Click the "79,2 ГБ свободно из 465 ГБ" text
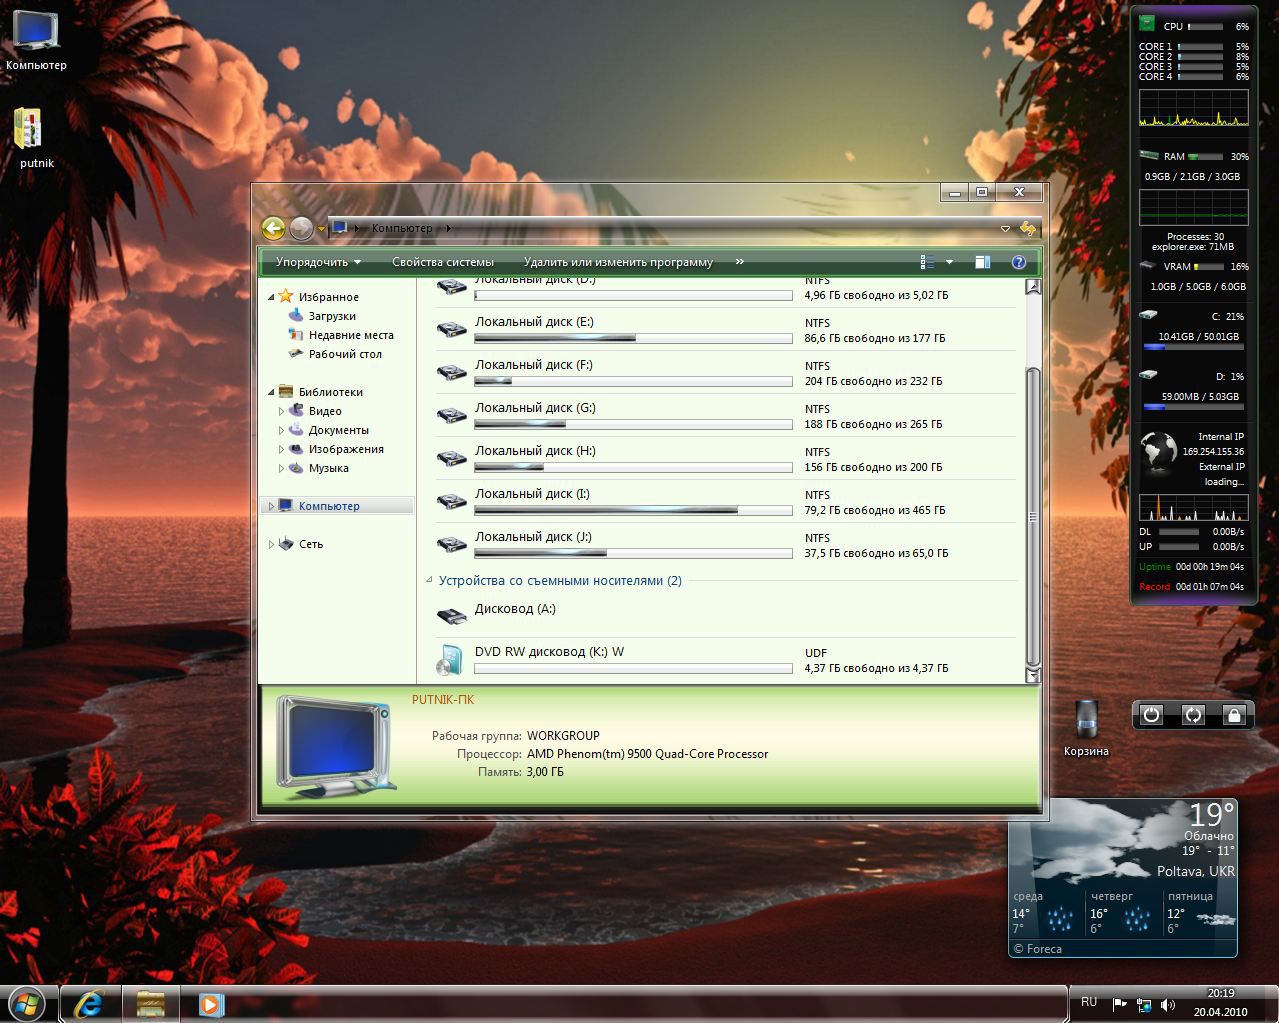Image resolution: width=1279 pixels, height=1023 pixels. (x=875, y=510)
